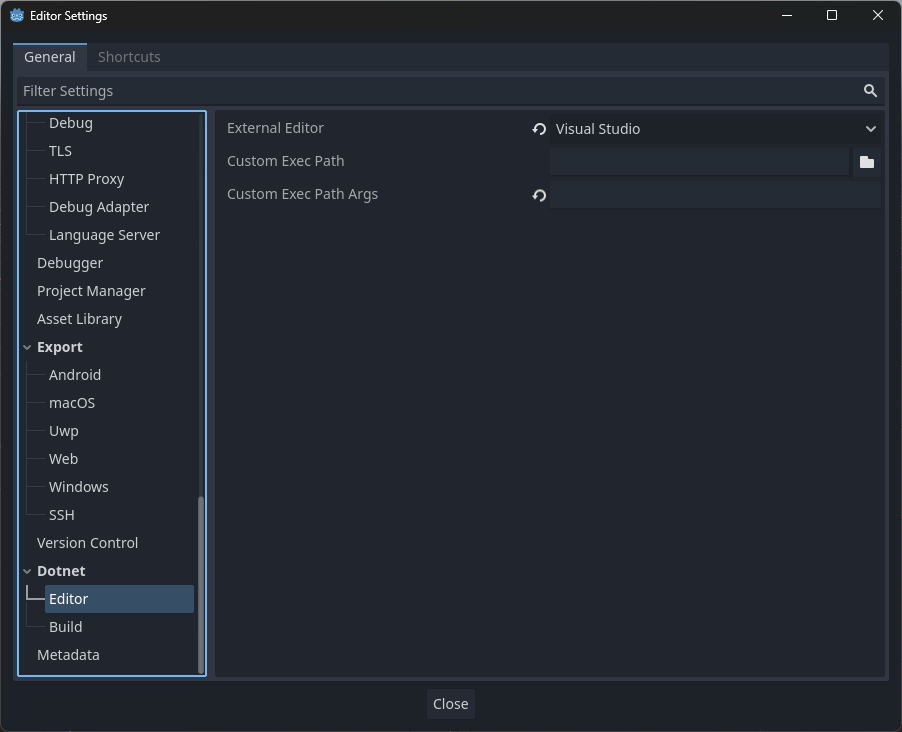Collapse the Dotnet tree section
Screen dimensions: 902x732
27,571
